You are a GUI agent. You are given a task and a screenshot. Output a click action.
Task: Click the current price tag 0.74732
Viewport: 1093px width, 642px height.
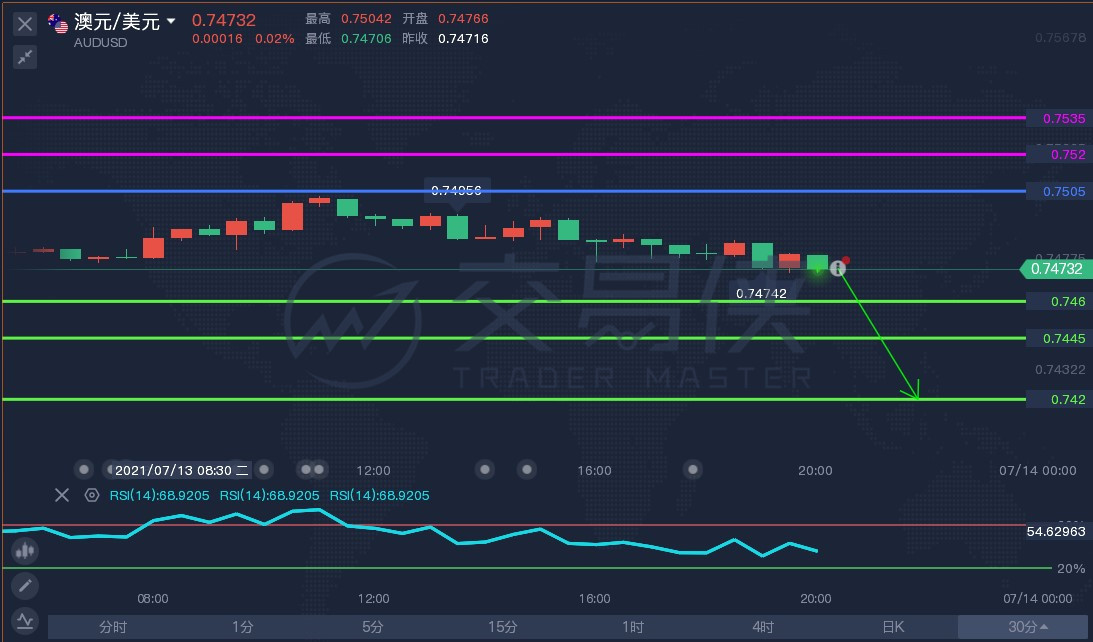(x=1056, y=268)
